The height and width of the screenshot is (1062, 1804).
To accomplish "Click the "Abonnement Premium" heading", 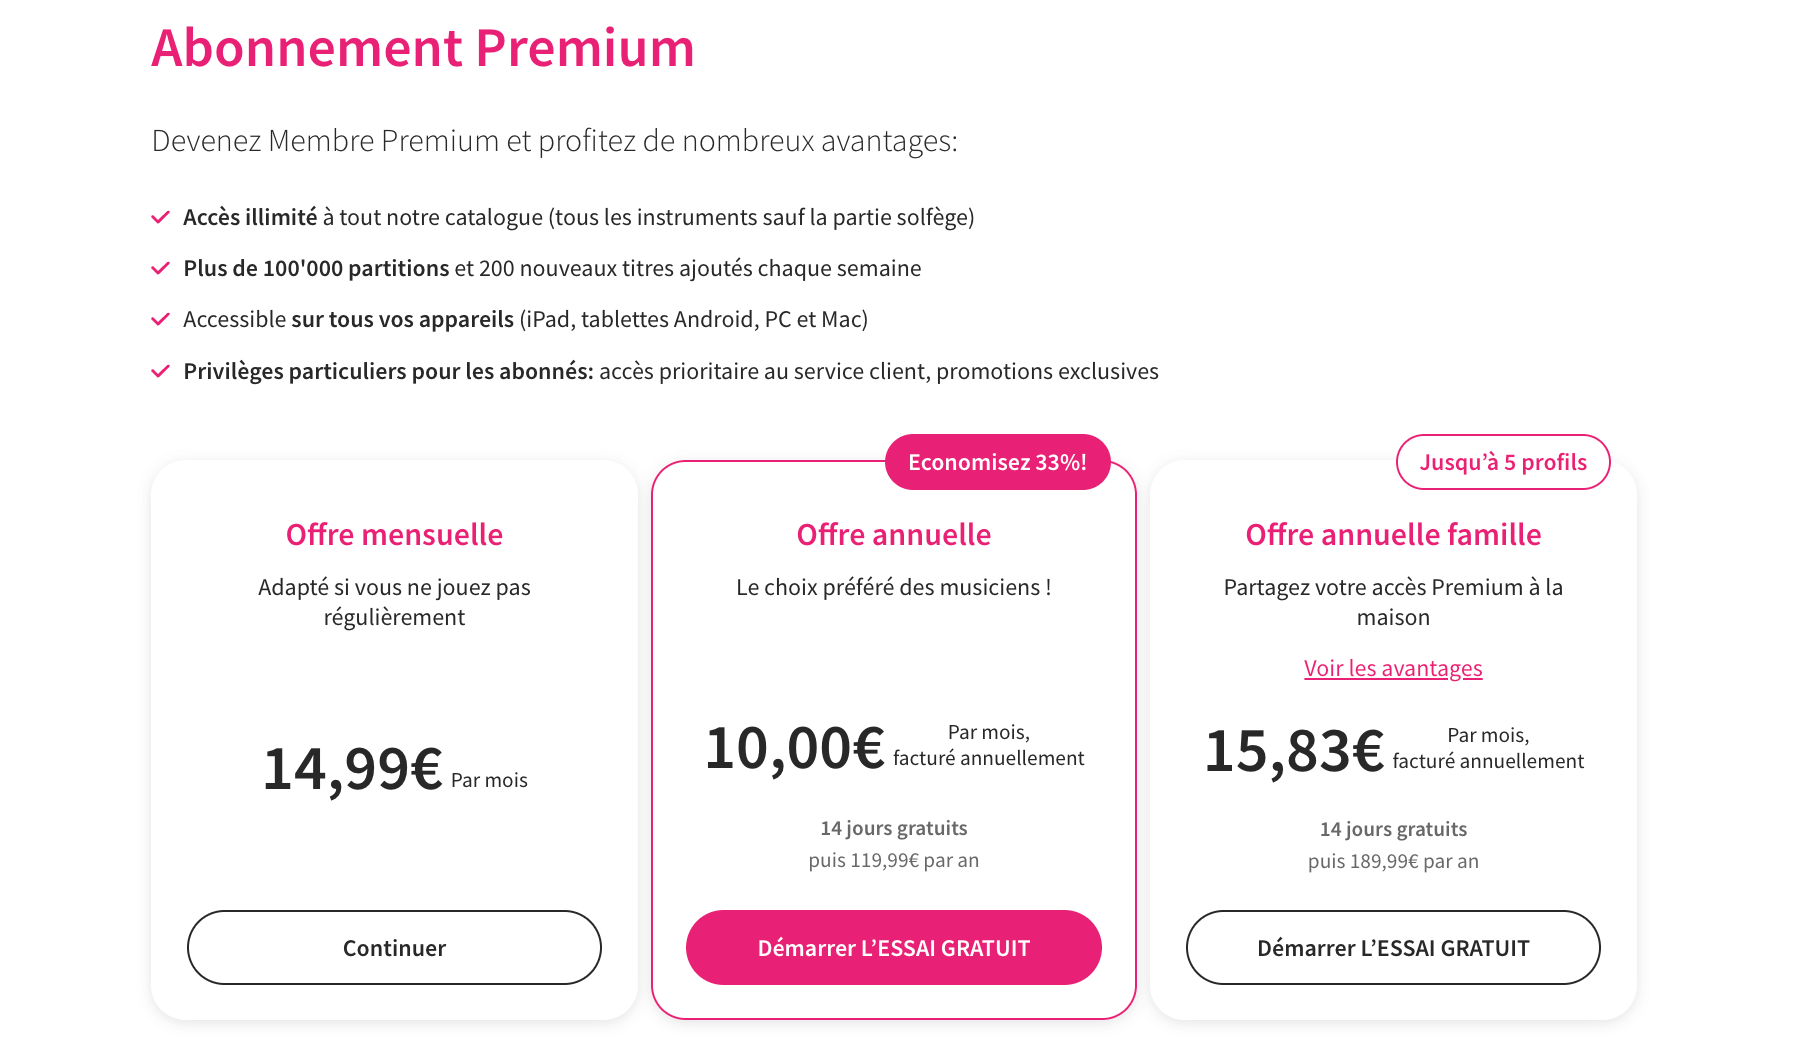I will [421, 47].
